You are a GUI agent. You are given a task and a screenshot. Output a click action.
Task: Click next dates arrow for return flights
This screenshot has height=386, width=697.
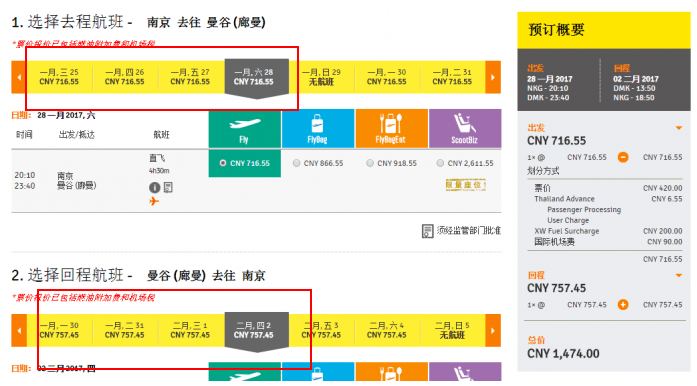pyautogui.click(x=493, y=330)
